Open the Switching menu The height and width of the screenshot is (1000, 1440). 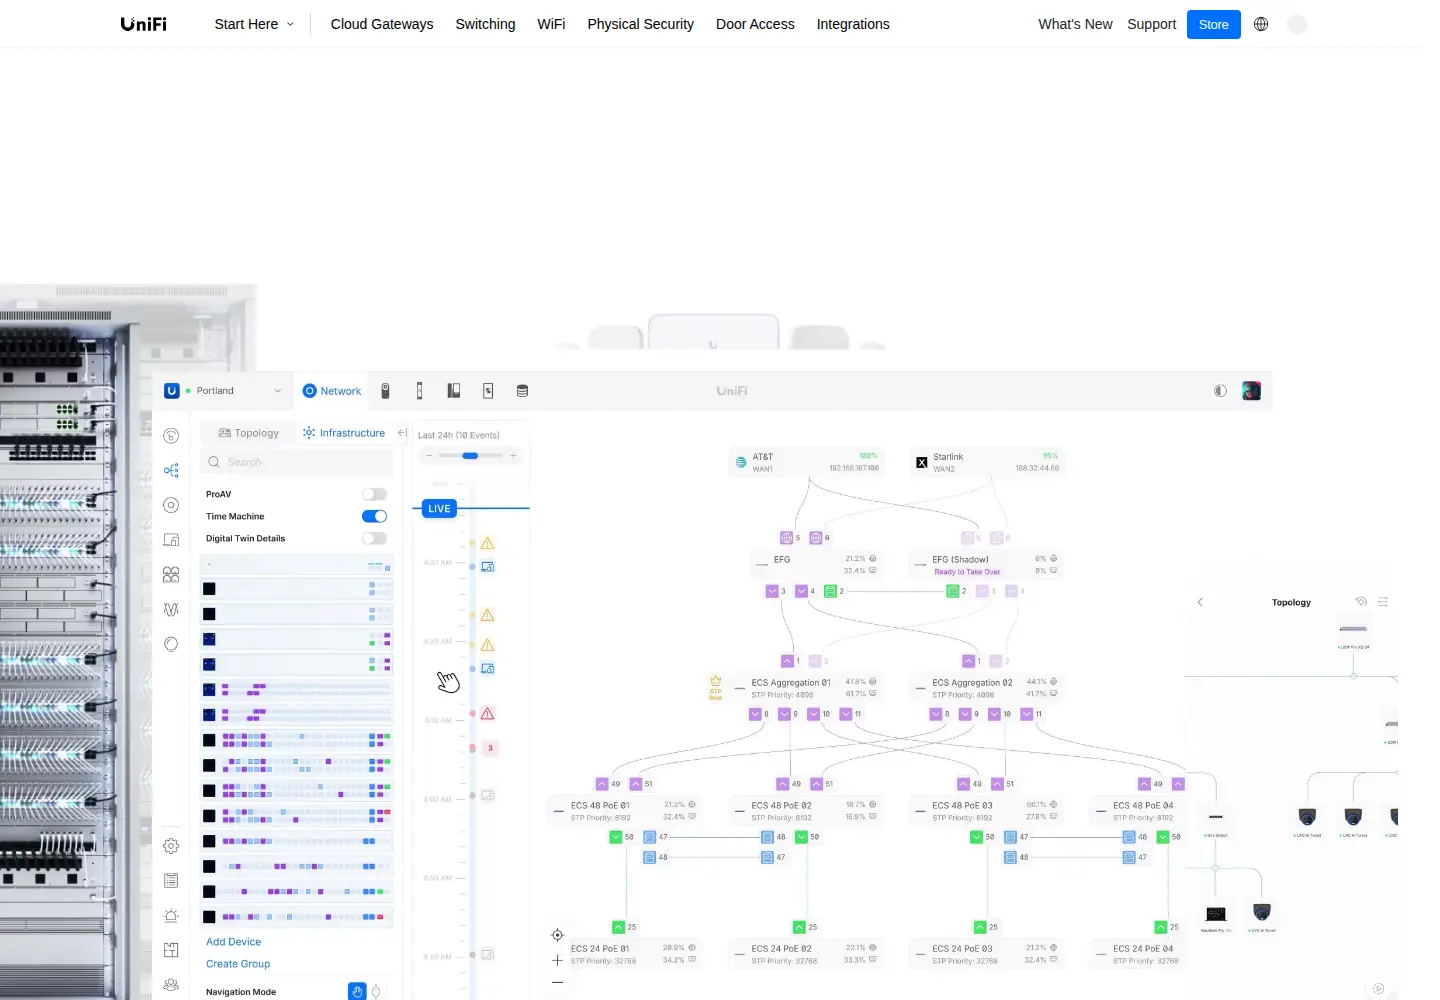(x=485, y=24)
